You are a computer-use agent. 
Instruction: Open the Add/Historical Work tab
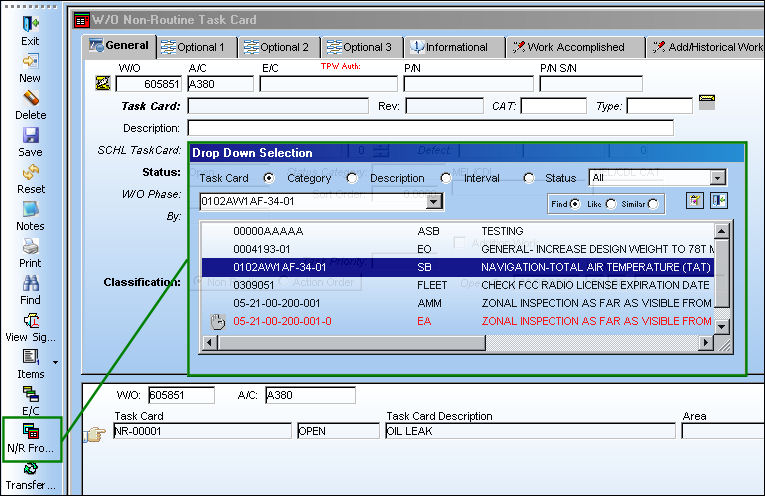(706, 47)
